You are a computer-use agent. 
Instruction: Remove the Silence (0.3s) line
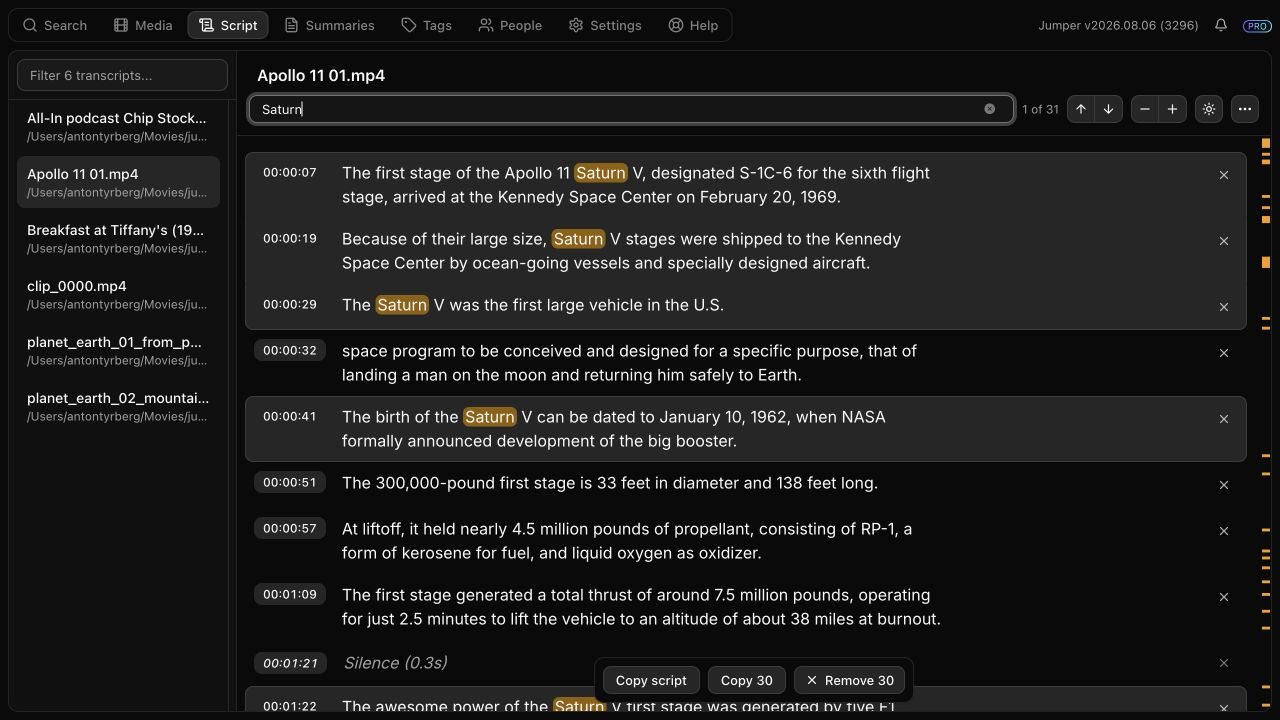[1224, 663]
